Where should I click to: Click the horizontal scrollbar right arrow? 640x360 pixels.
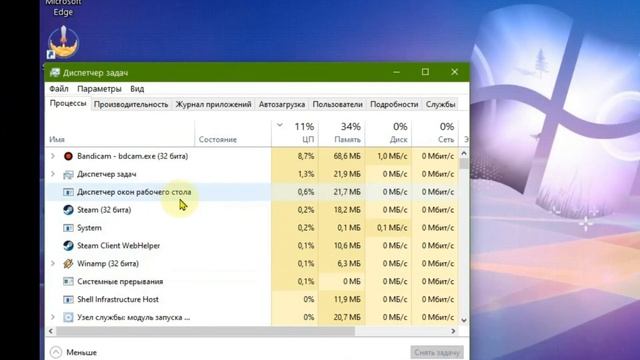[x=453, y=331]
